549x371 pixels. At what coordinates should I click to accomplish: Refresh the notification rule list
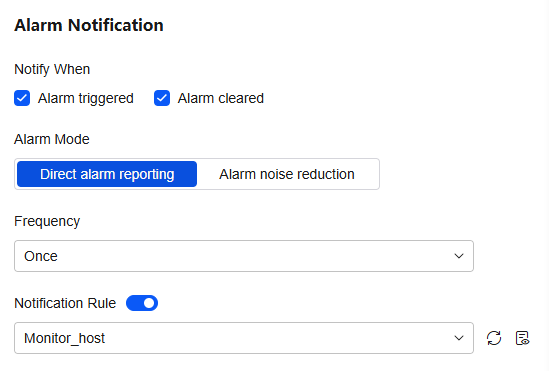[494, 338]
